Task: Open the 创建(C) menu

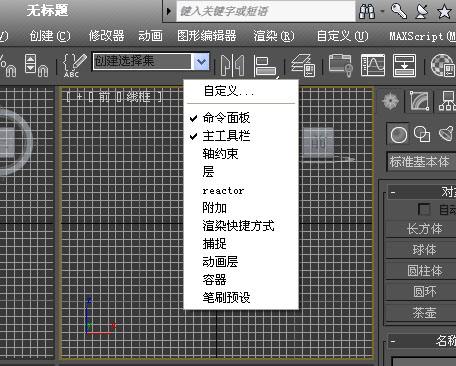Action: (50, 36)
